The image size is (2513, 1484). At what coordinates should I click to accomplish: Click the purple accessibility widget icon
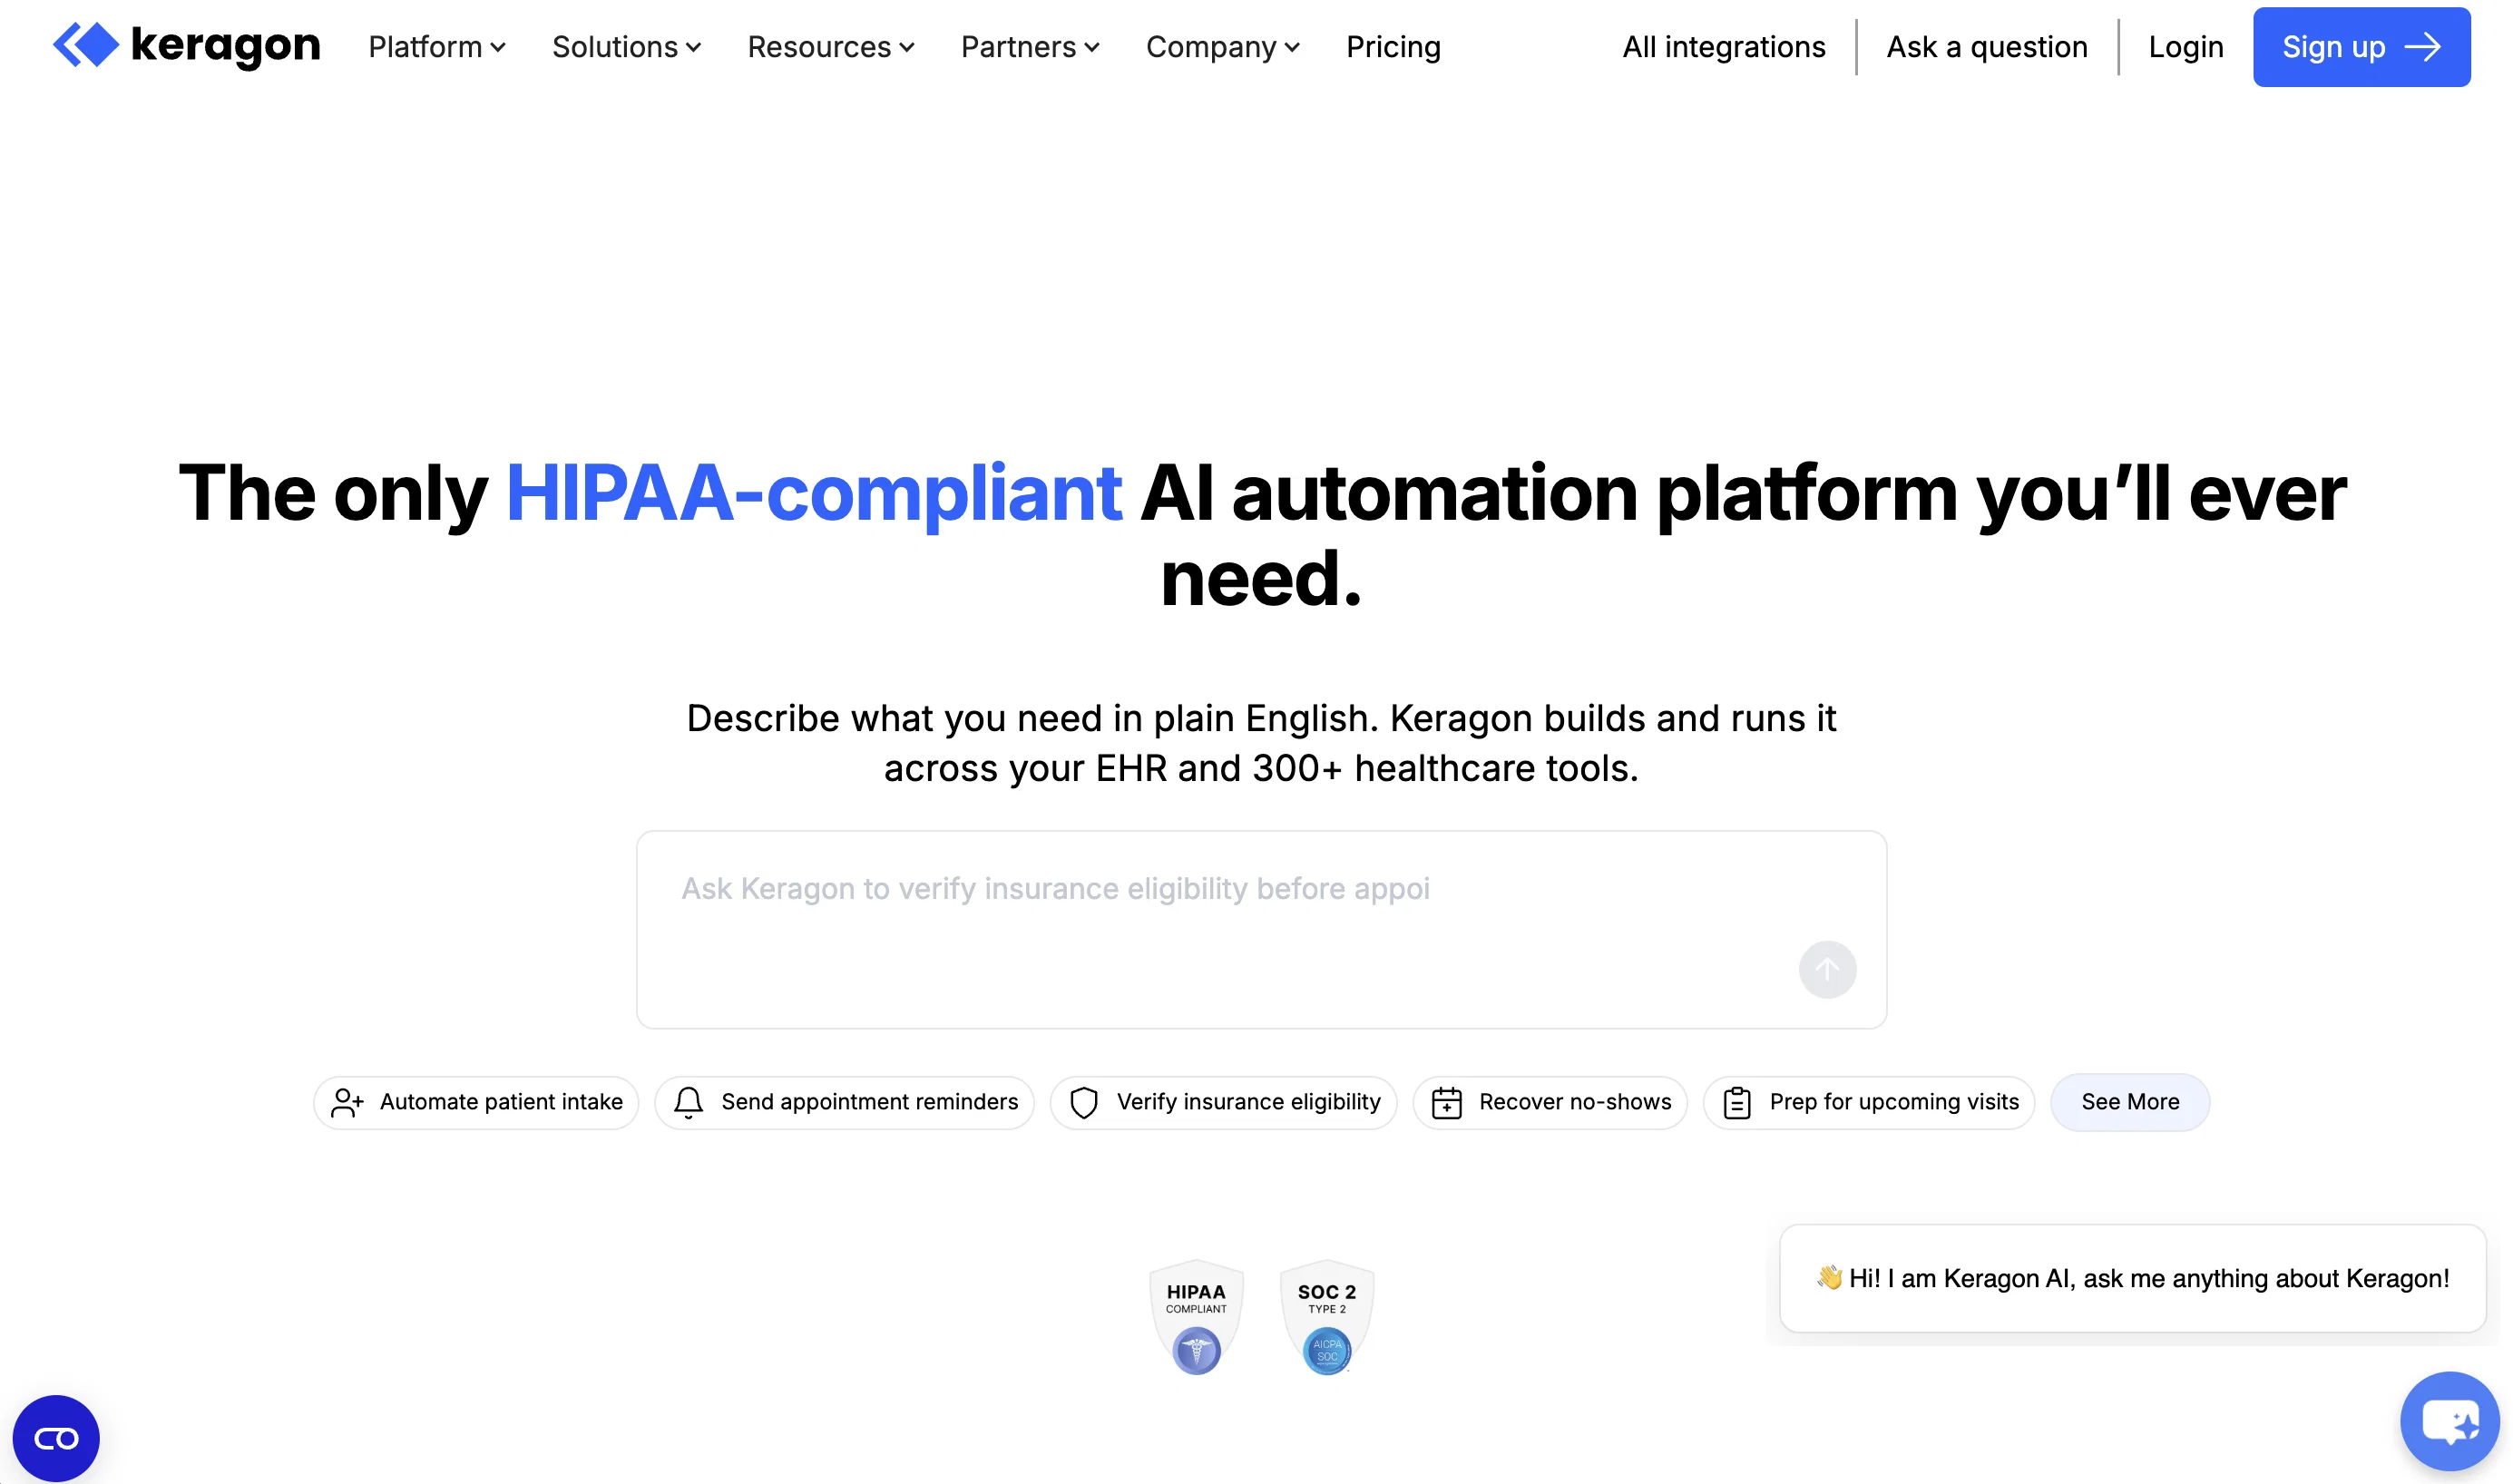tap(56, 1438)
